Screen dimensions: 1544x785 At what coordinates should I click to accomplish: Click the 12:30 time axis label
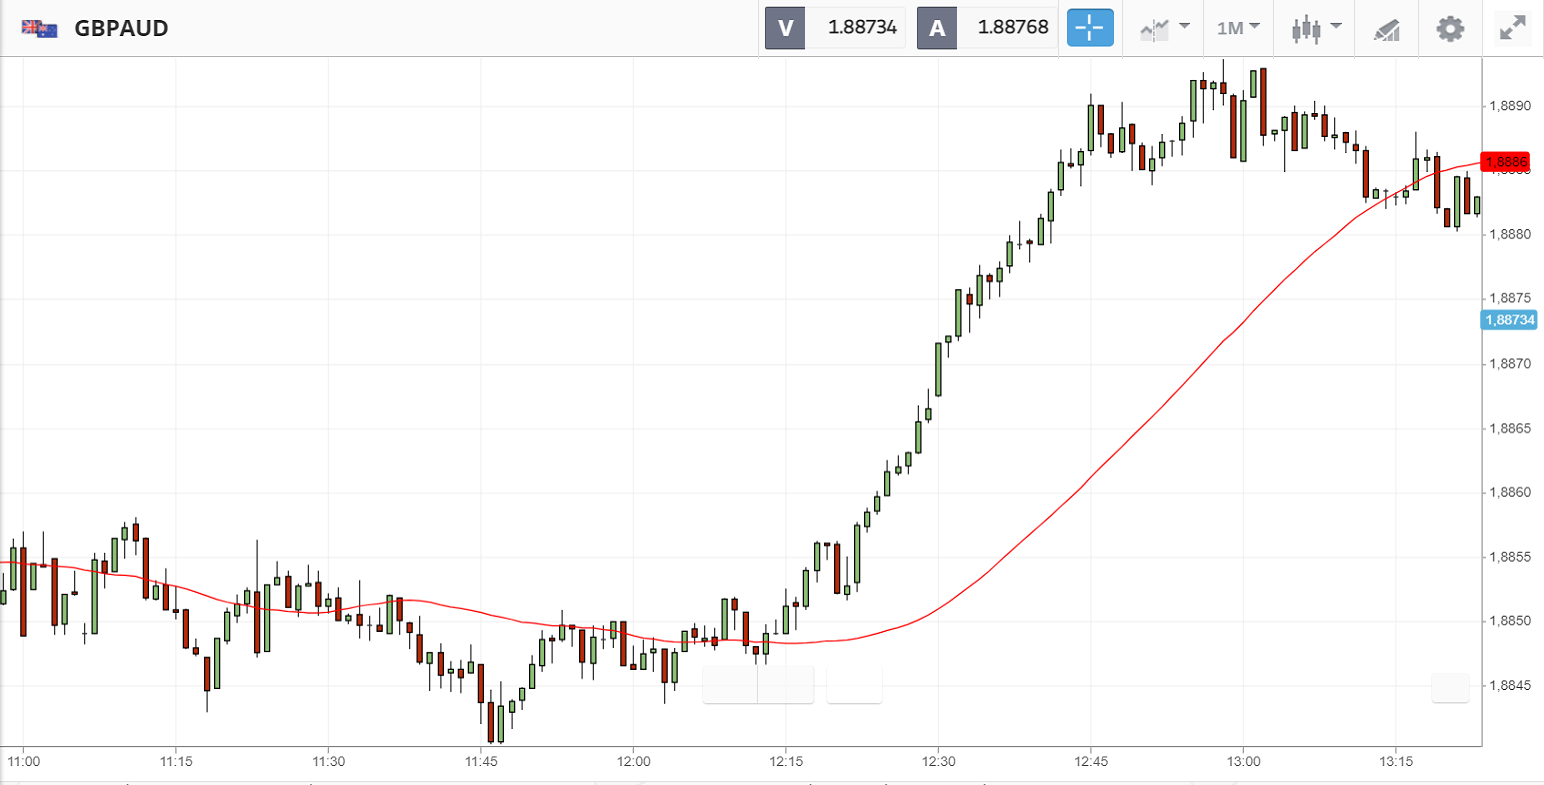tap(938, 762)
